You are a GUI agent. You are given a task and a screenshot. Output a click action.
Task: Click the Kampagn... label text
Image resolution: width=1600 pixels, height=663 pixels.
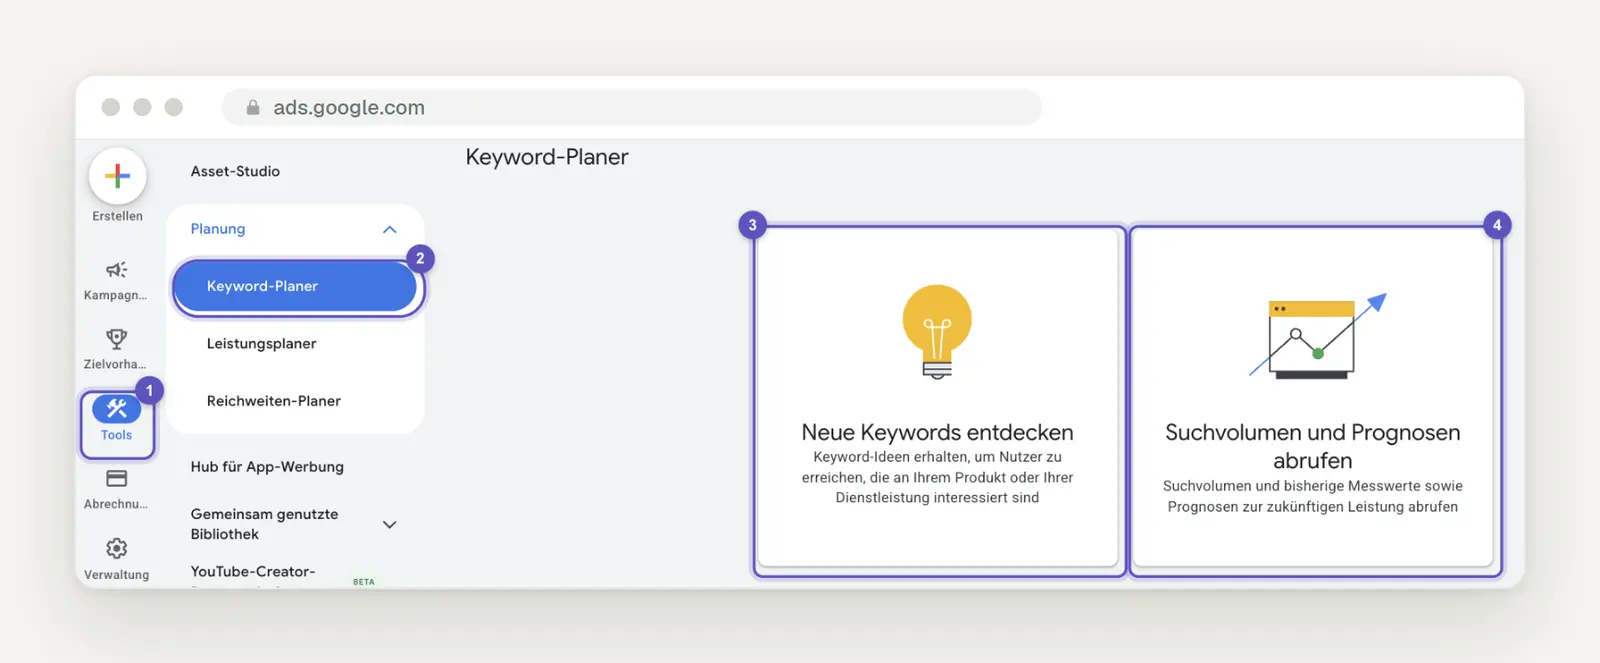click(115, 295)
